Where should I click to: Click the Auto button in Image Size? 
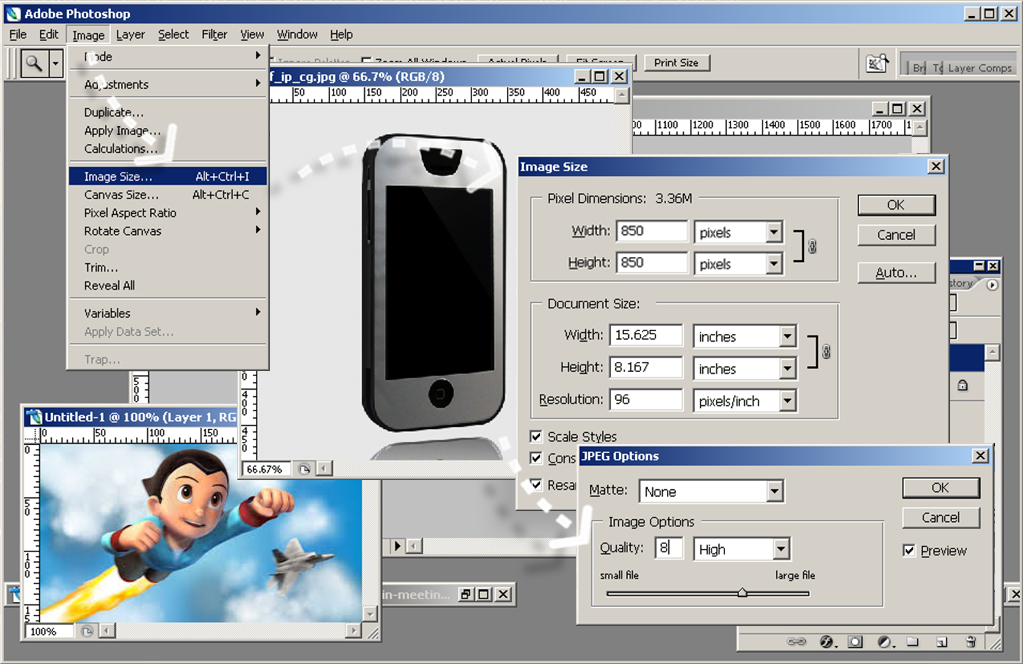895,273
